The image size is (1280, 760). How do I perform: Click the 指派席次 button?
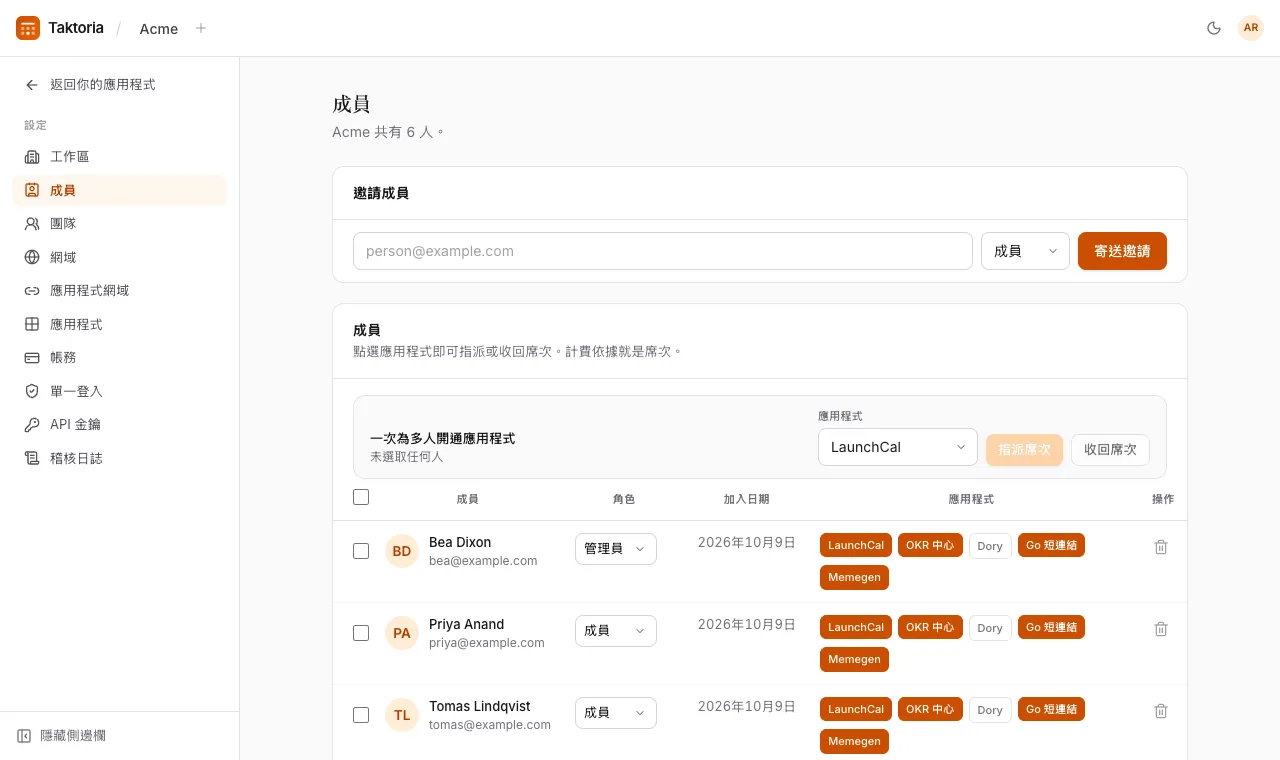1024,450
